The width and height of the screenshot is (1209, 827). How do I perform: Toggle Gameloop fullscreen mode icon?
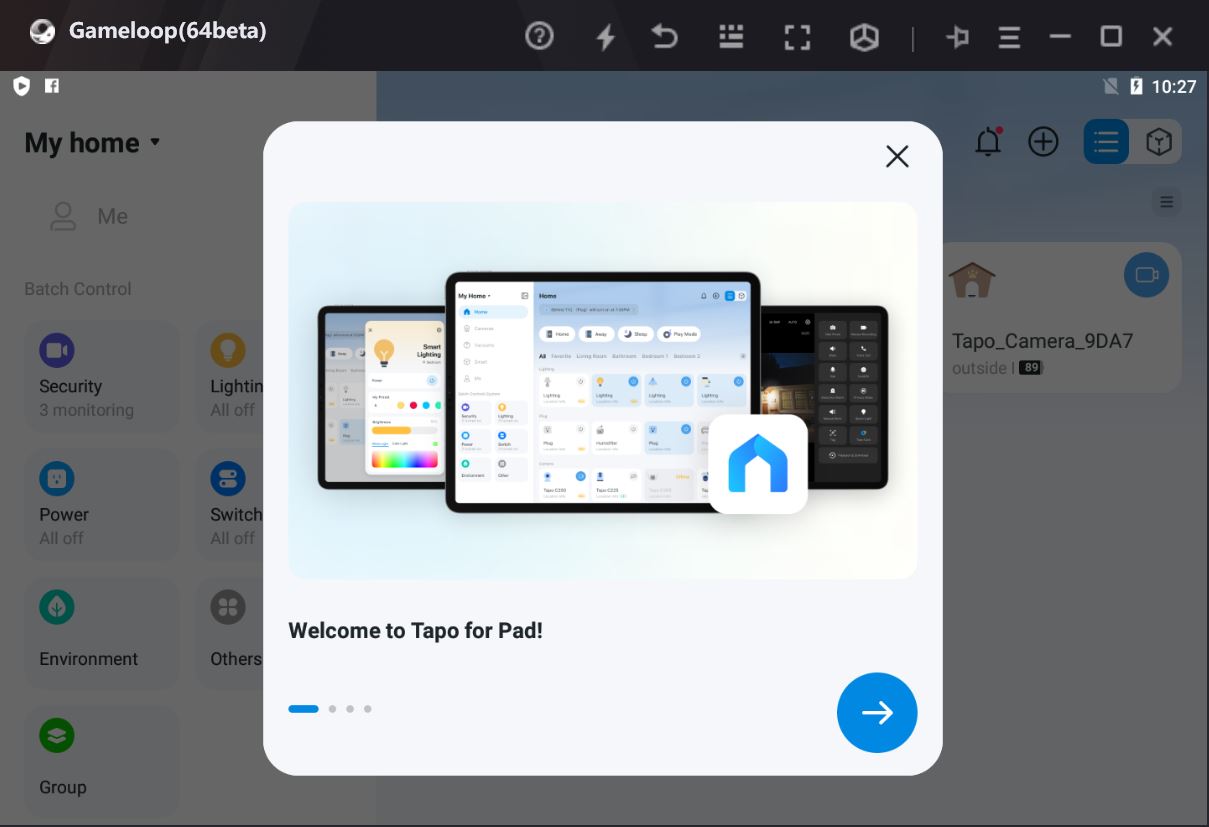point(797,37)
